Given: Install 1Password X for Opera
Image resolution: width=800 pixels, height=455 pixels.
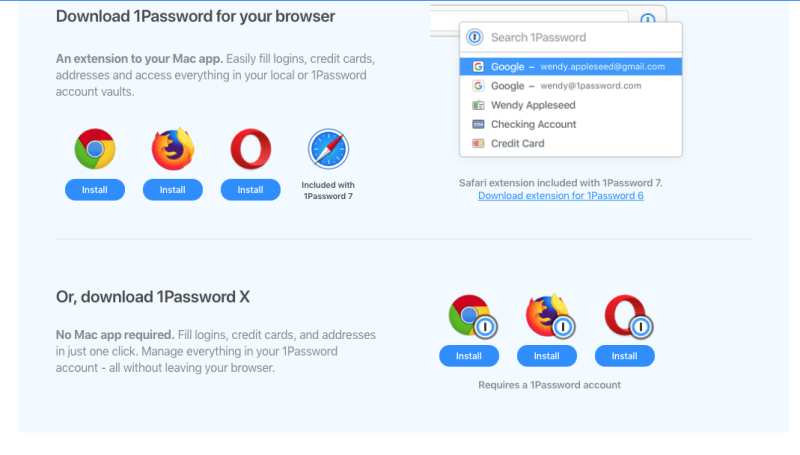Looking at the screenshot, I should coord(624,356).
